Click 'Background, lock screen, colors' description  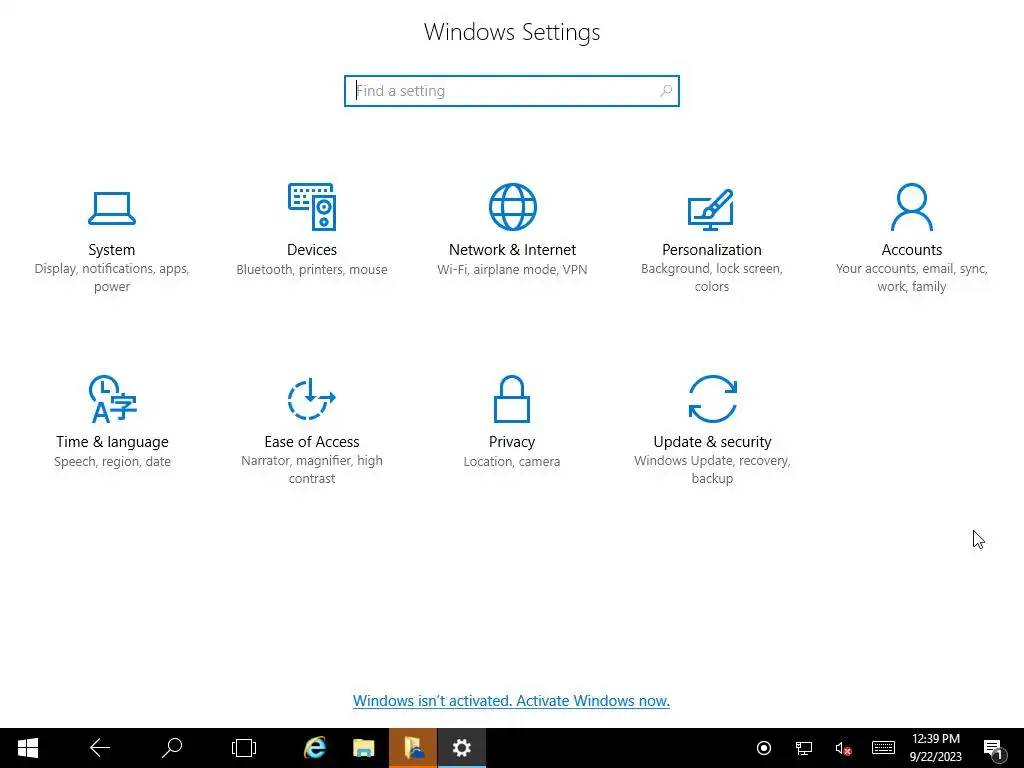tap(712, 278)
